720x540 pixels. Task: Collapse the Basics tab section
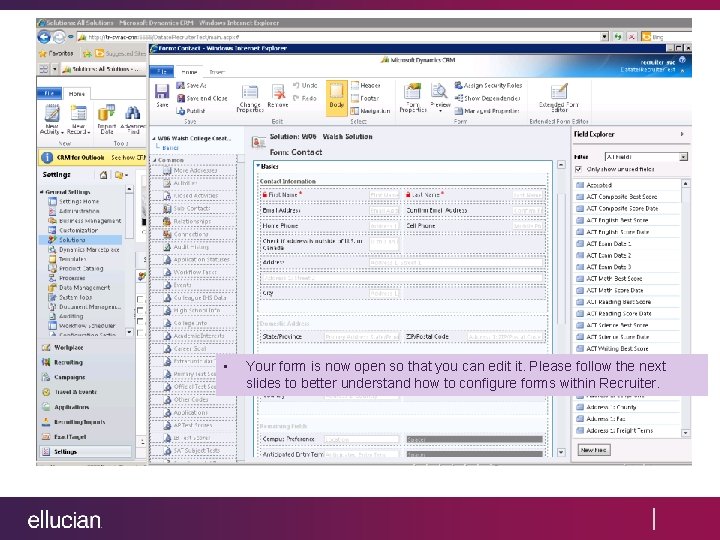point(258,166)
